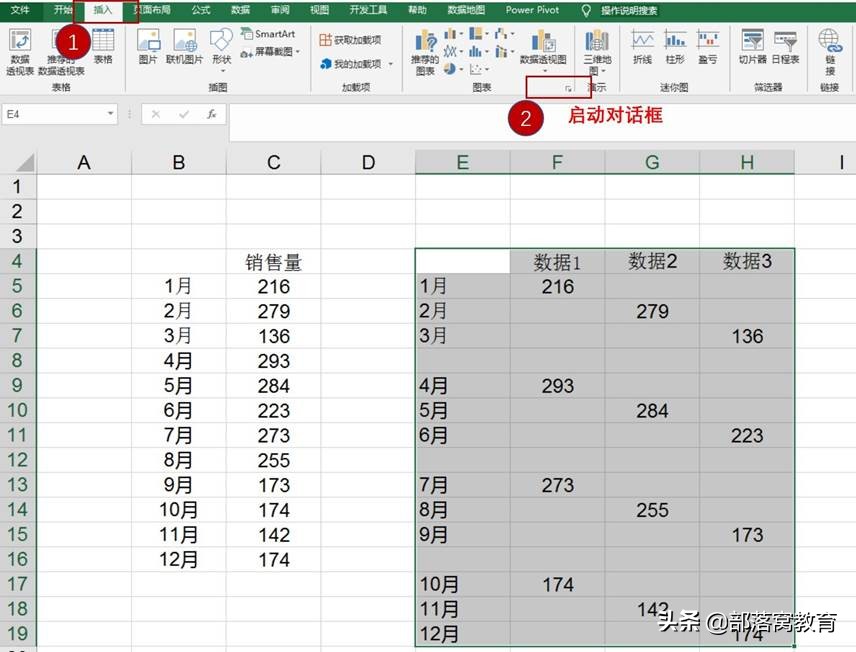This screenshot has width=856, height=652.
Task: Select header cell 数据1
Action: pos(557,262)
